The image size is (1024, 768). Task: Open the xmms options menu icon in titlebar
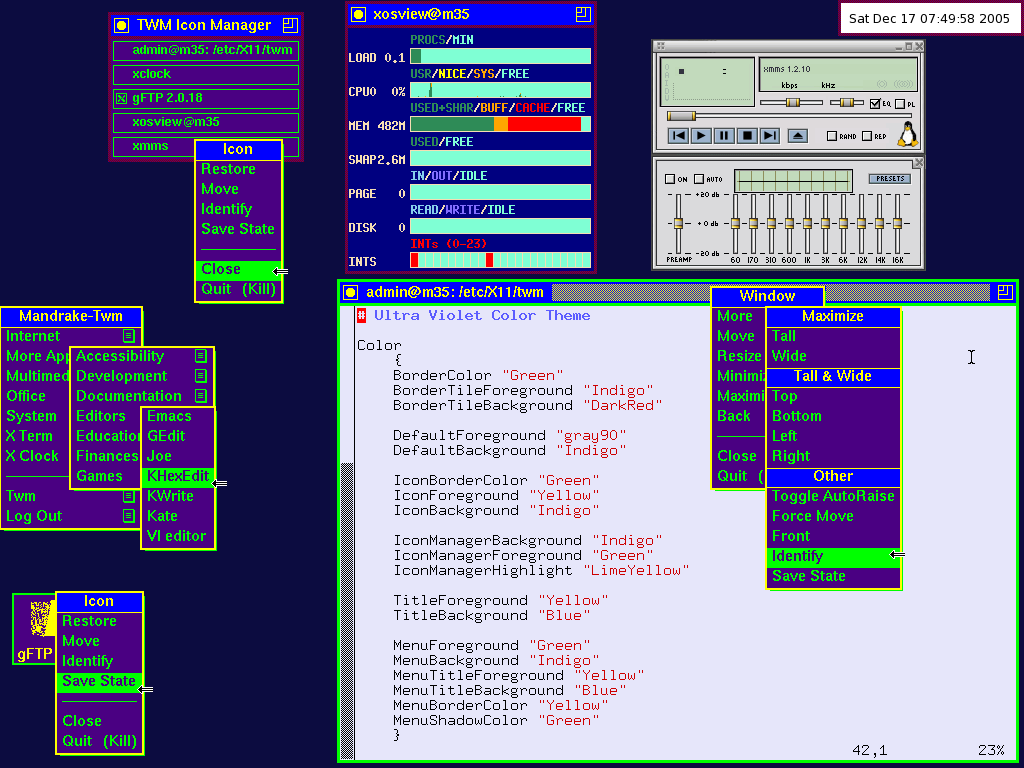661,46
